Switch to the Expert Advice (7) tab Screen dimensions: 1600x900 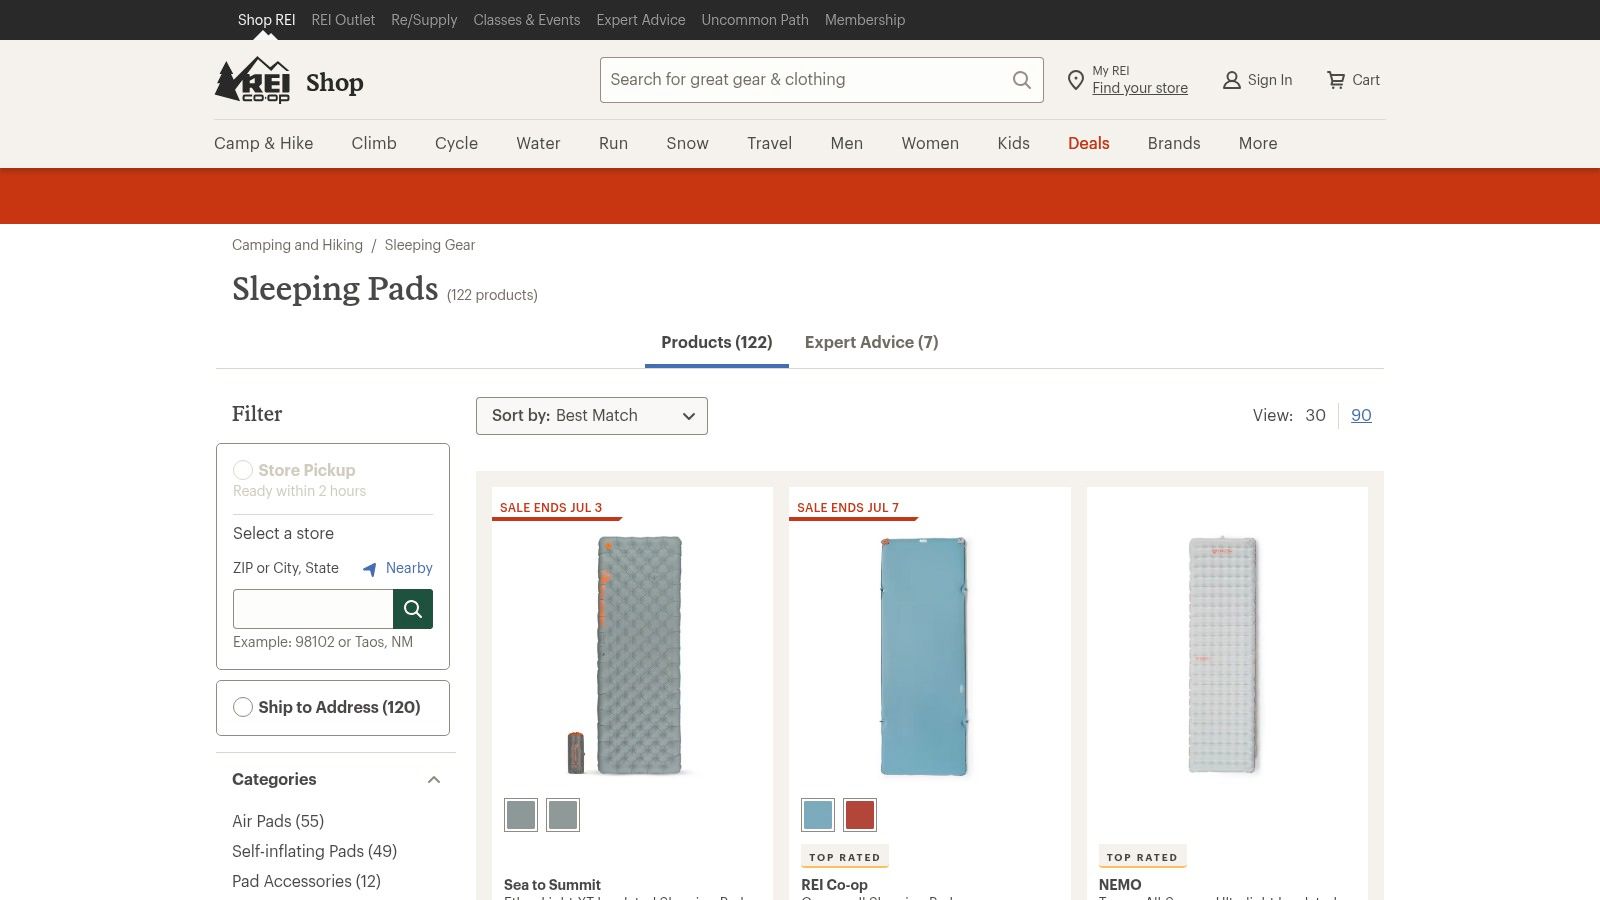tap(872, 342)
